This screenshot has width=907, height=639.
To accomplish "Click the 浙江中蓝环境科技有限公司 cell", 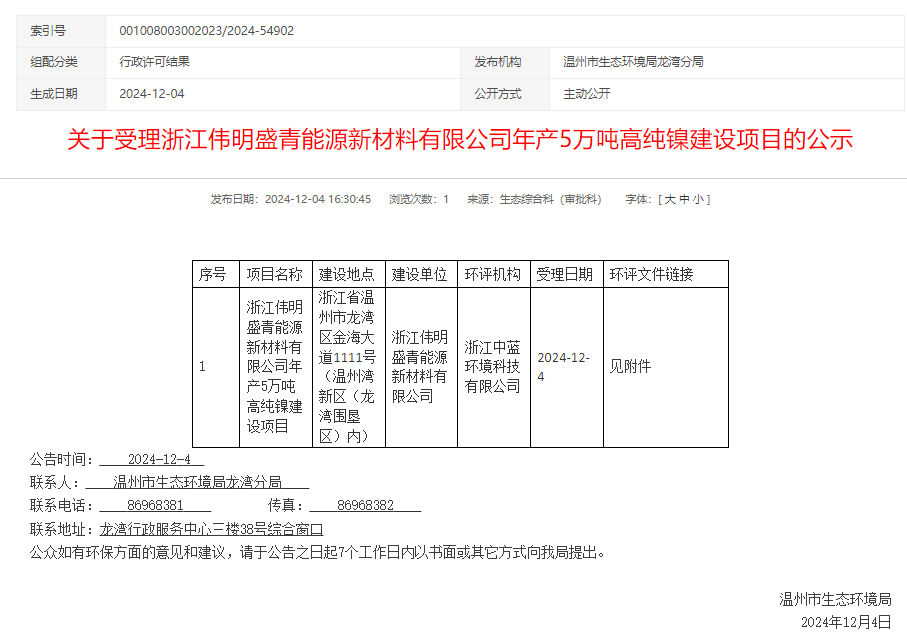I will [493, 367].
